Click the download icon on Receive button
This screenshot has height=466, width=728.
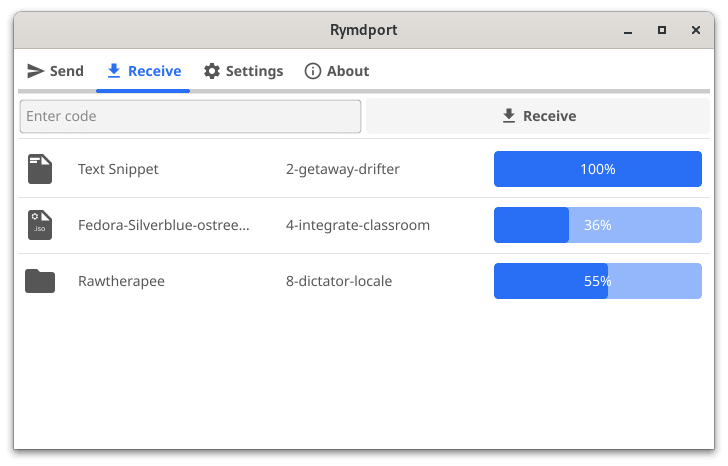point(509,116)
